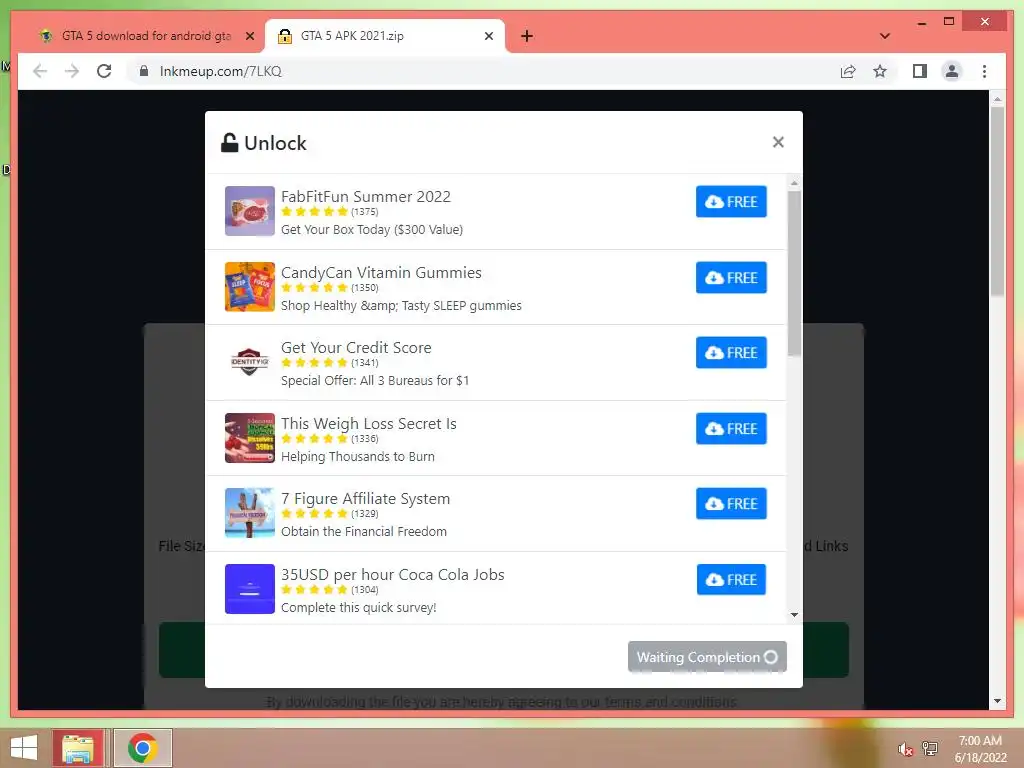Screen dimensions: 1024x768
Task: View site info via padlock icon
Action: pyautogui.click(x=144, y=71)
